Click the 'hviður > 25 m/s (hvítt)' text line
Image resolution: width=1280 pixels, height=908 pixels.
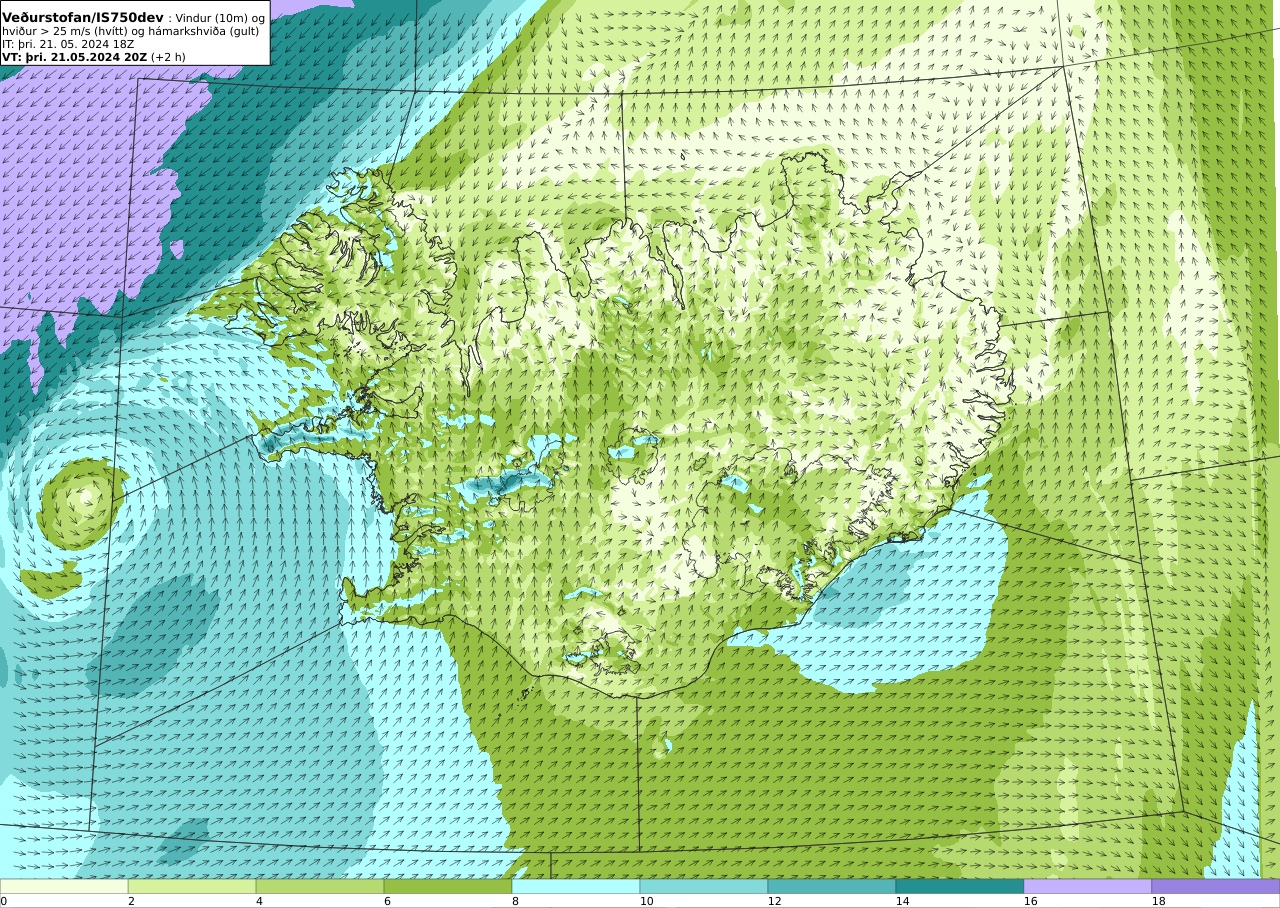point(130,31)
